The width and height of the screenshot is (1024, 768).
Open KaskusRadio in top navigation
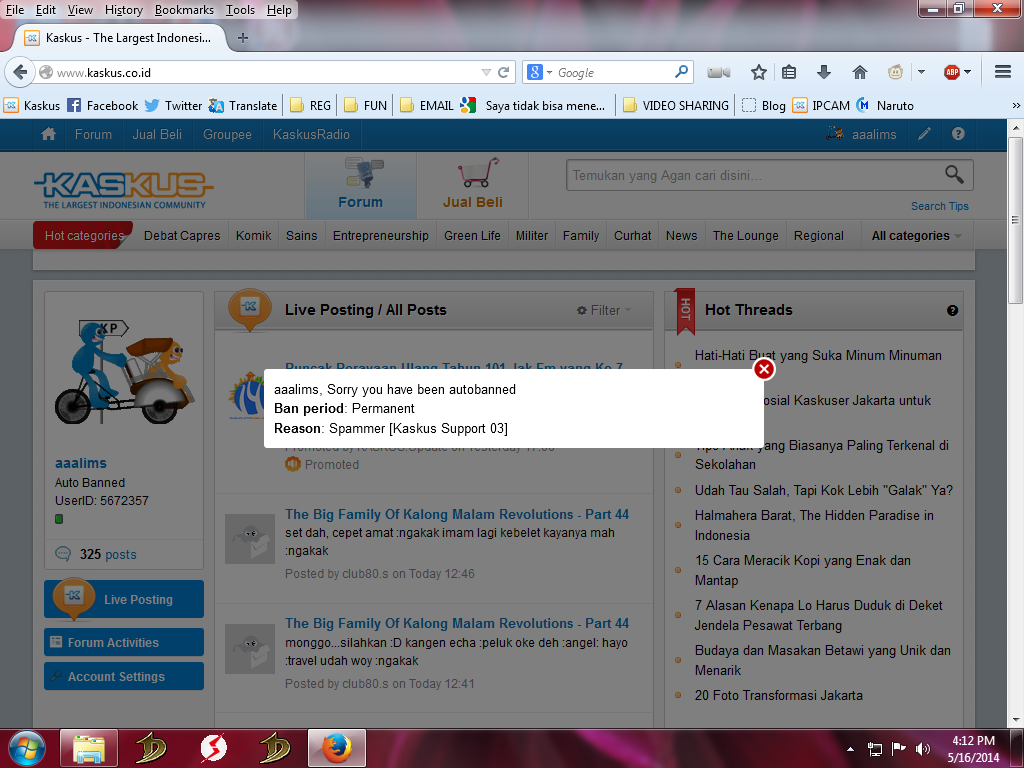[x=311, y=135]
